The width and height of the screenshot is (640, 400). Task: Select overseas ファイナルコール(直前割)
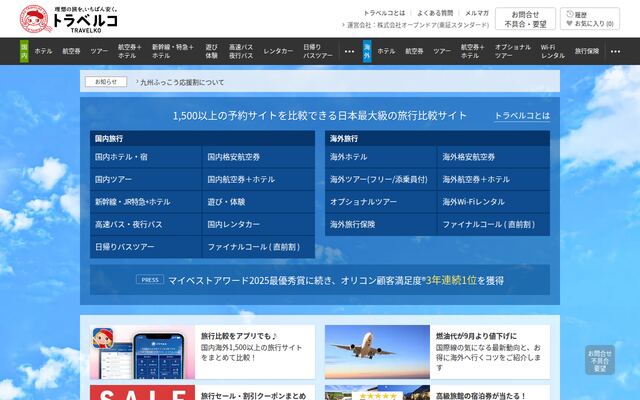[494, 224]
